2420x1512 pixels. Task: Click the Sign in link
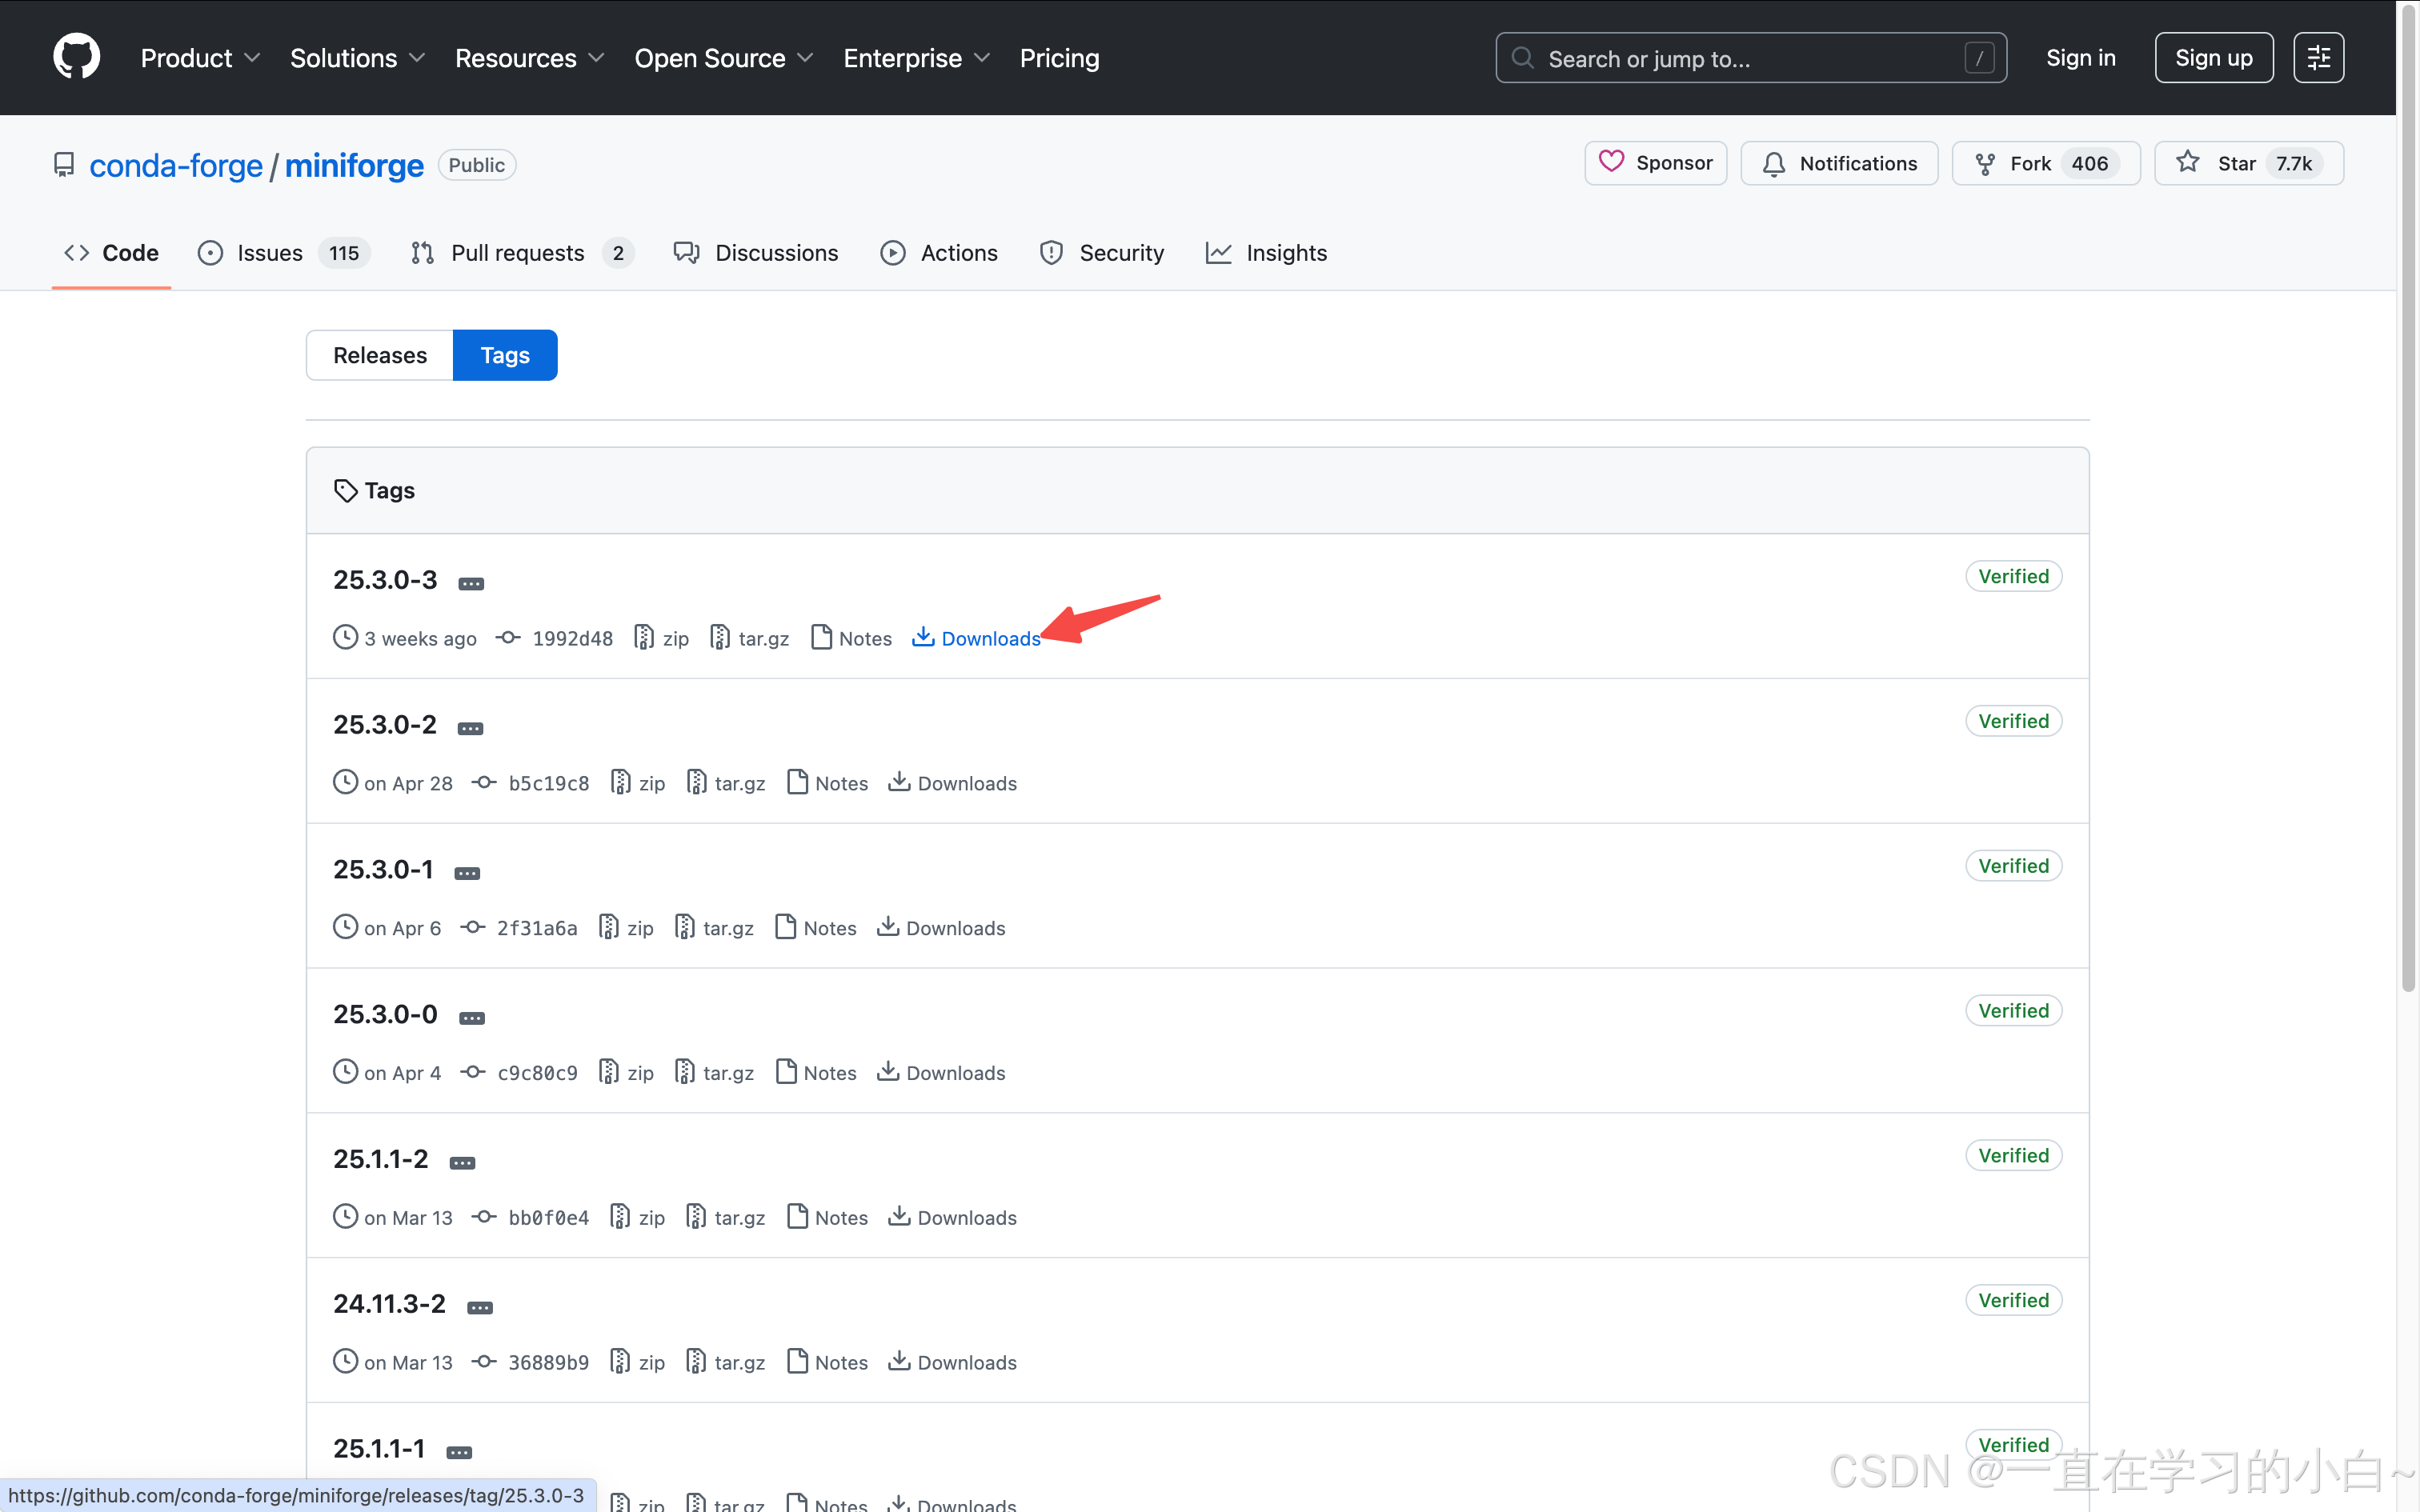(2080, 58)
